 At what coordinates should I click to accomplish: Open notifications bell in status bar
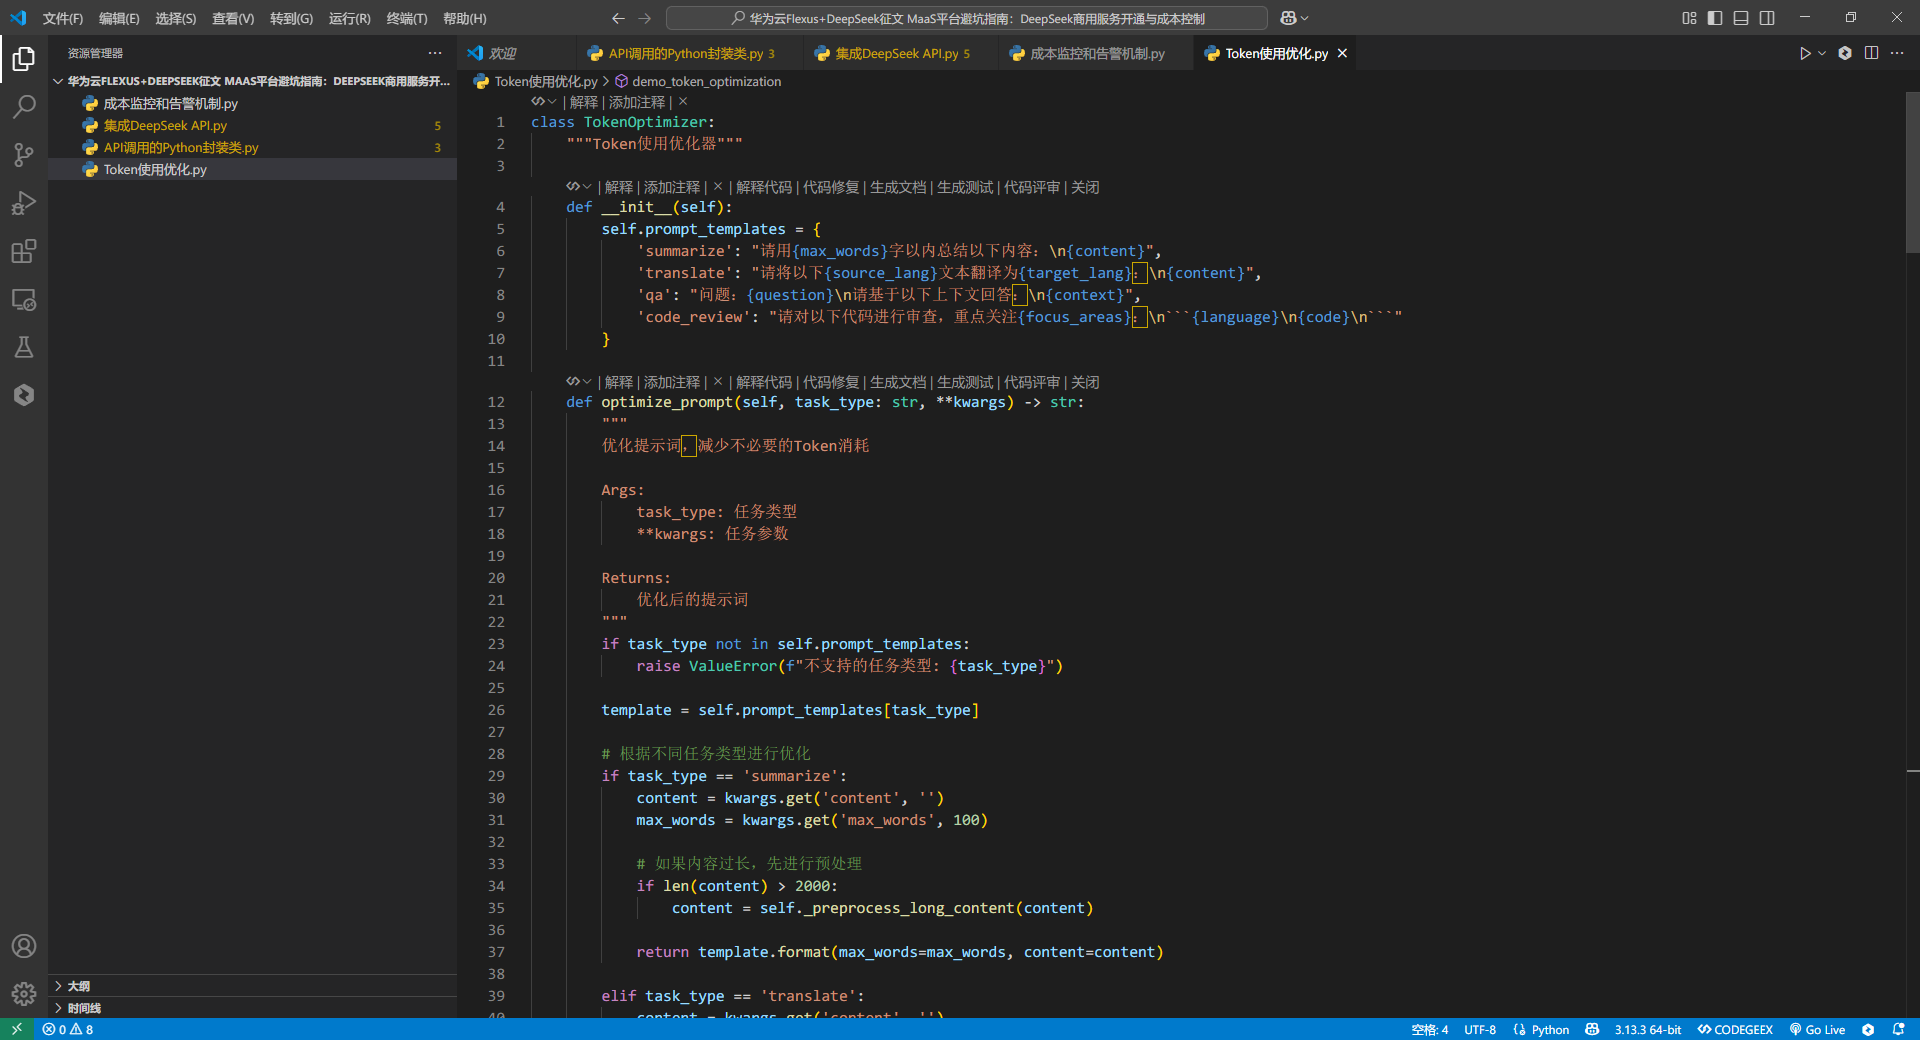tap(1898, 1029)
